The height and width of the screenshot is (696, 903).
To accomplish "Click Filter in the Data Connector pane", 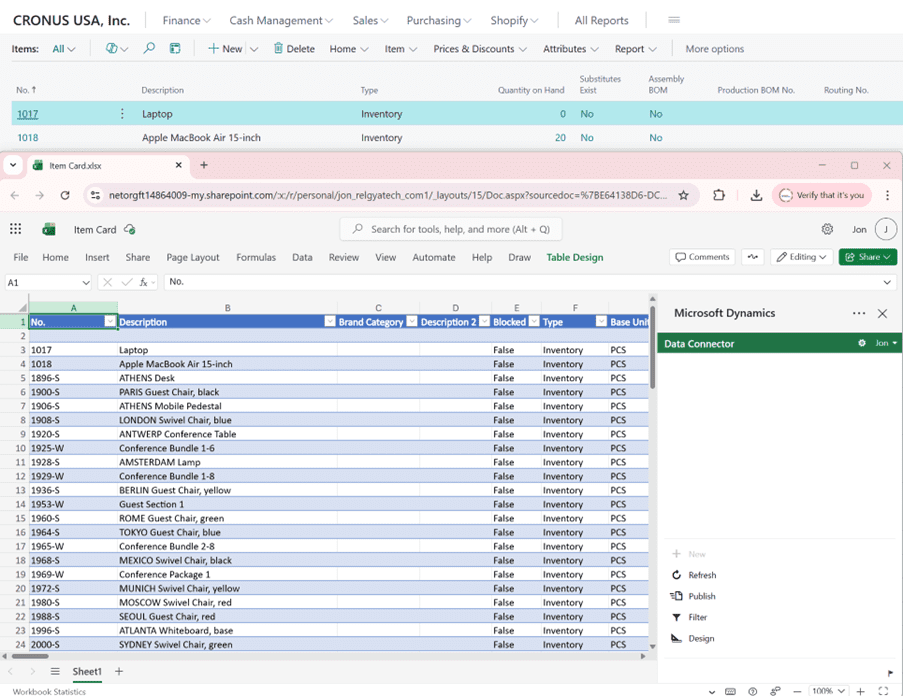I will coord(697,617).
